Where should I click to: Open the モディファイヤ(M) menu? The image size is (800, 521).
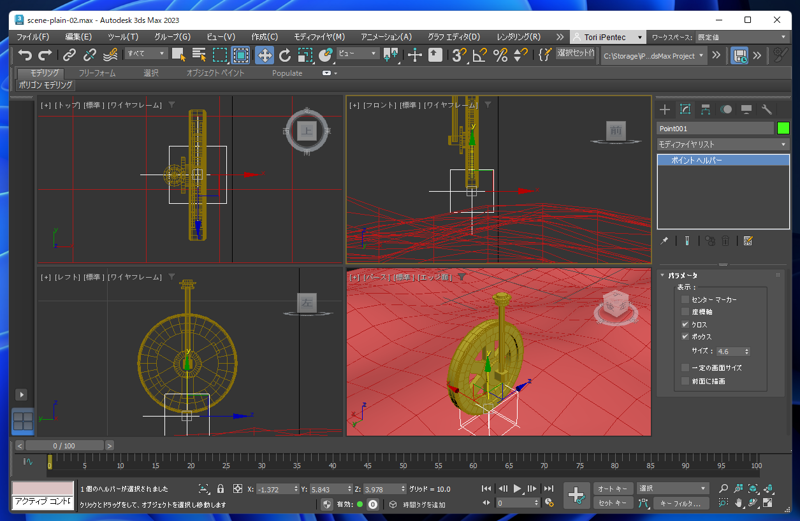coord(319,37)
